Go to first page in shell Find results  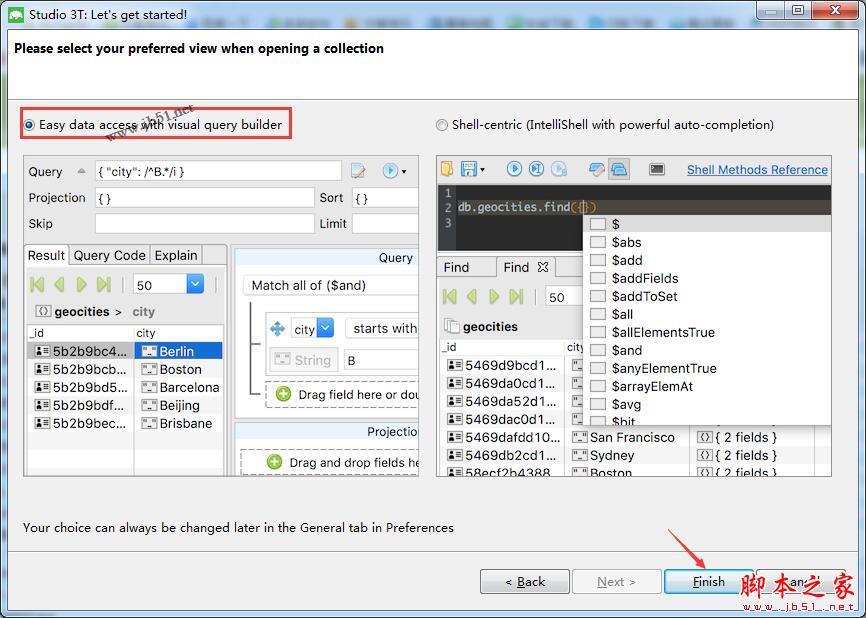pyautogui.click(x=450, y=297)
